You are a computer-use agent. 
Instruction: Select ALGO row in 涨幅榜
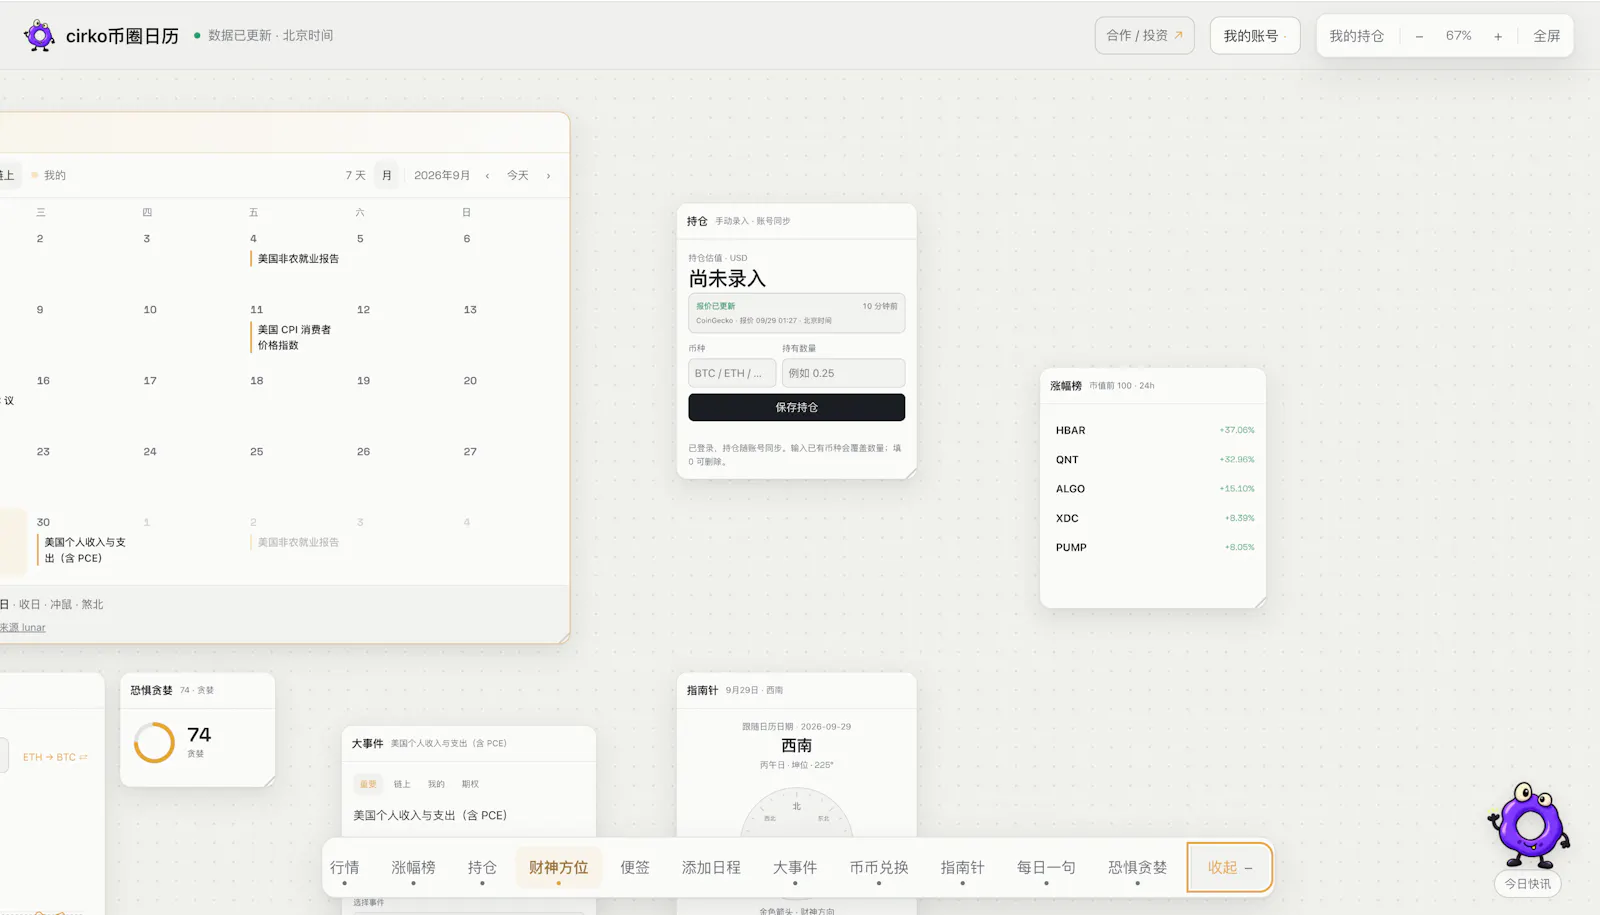[x=1154, y=489]
